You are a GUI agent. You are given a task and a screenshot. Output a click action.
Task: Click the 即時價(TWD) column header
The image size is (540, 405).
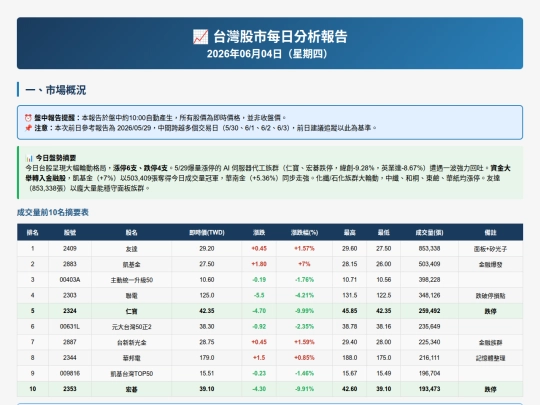point(207,232)
